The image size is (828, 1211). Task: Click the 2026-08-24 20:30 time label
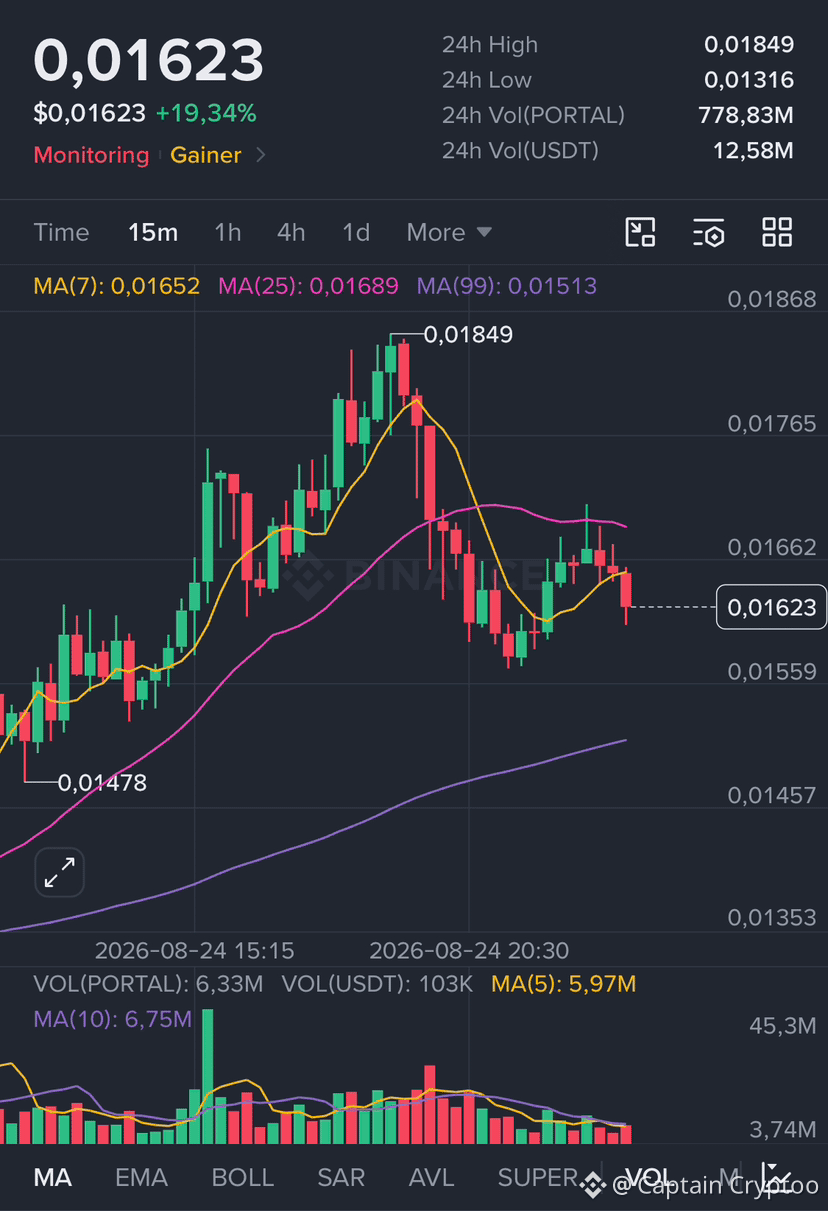pyautogui.click(x=469, y=950)
